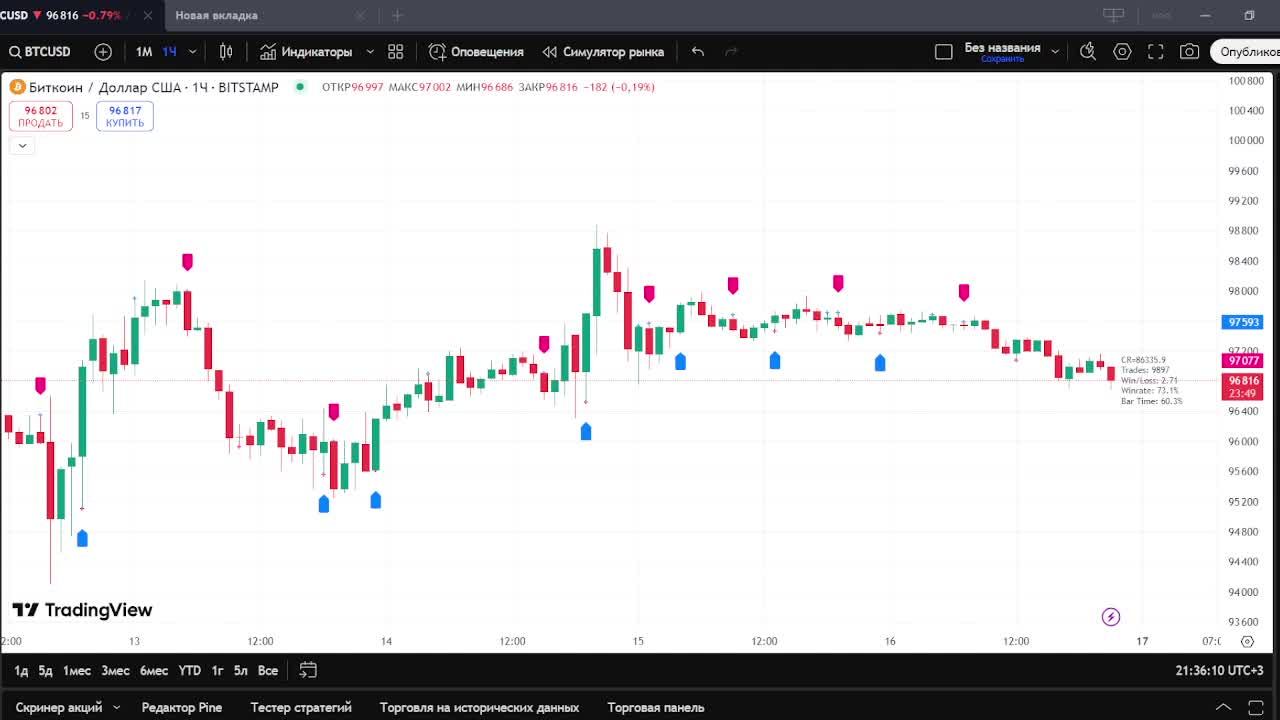Expand the Скринер акций dropdown arrow

click(116, 707)
